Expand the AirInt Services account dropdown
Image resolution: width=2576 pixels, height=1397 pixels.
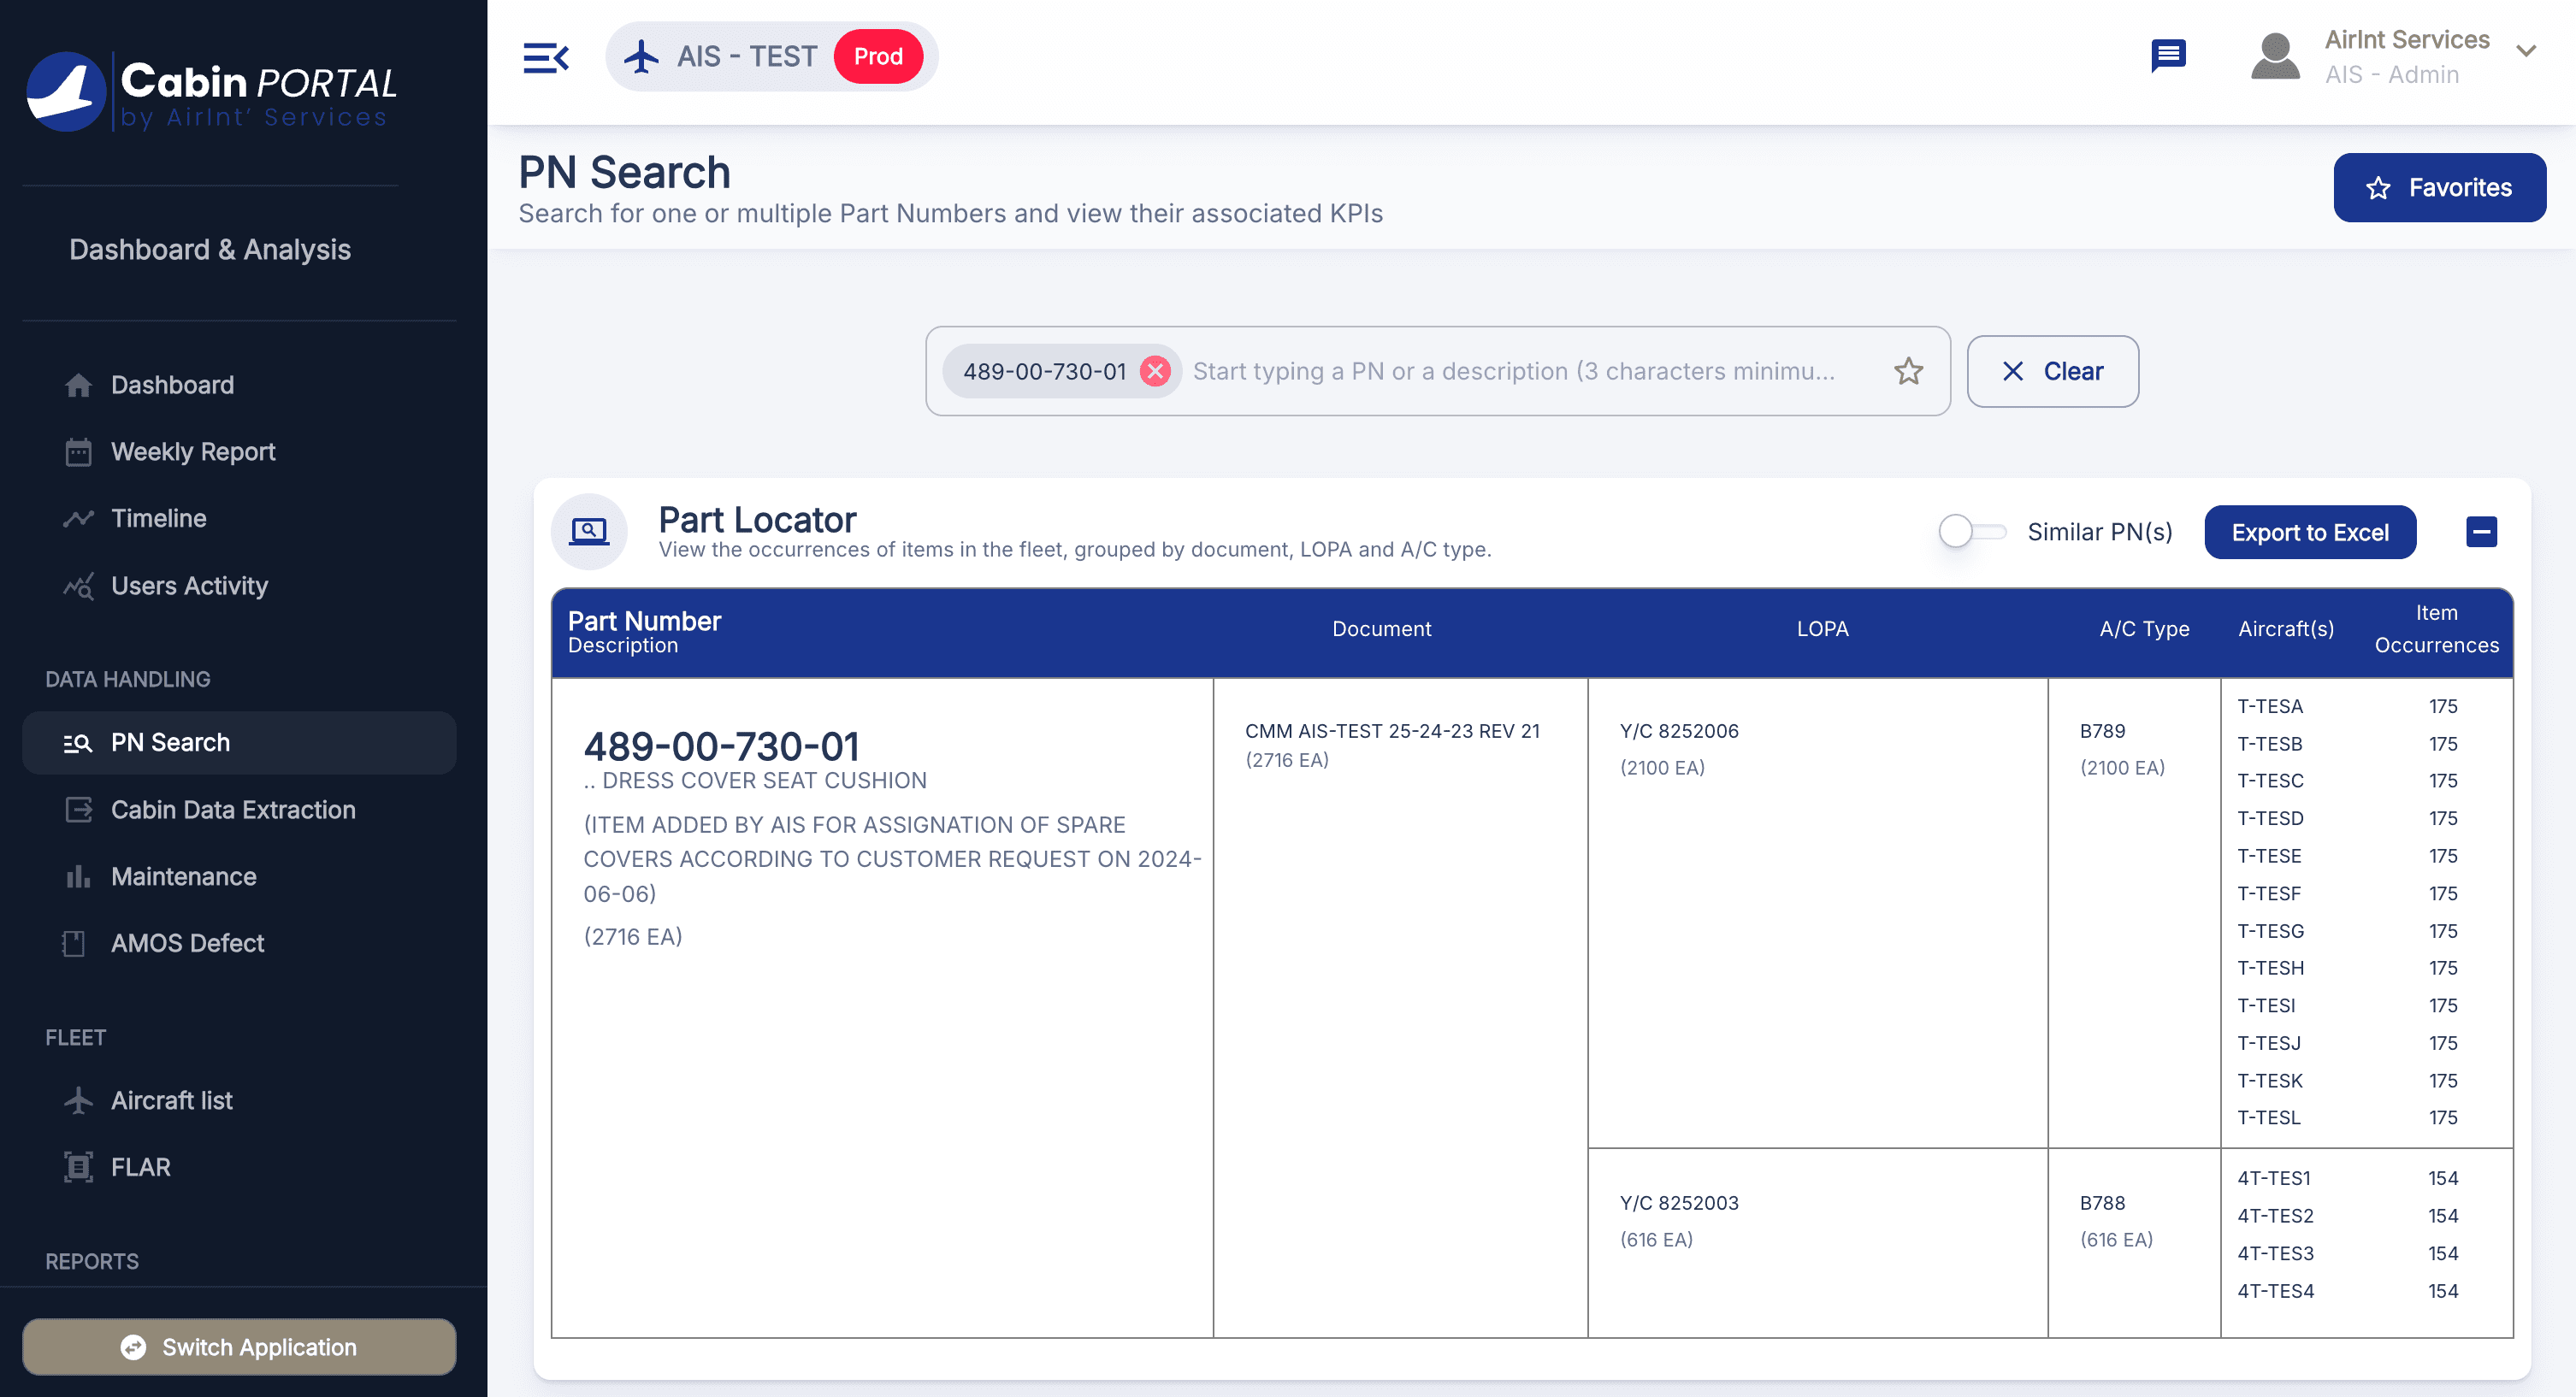2525,52
